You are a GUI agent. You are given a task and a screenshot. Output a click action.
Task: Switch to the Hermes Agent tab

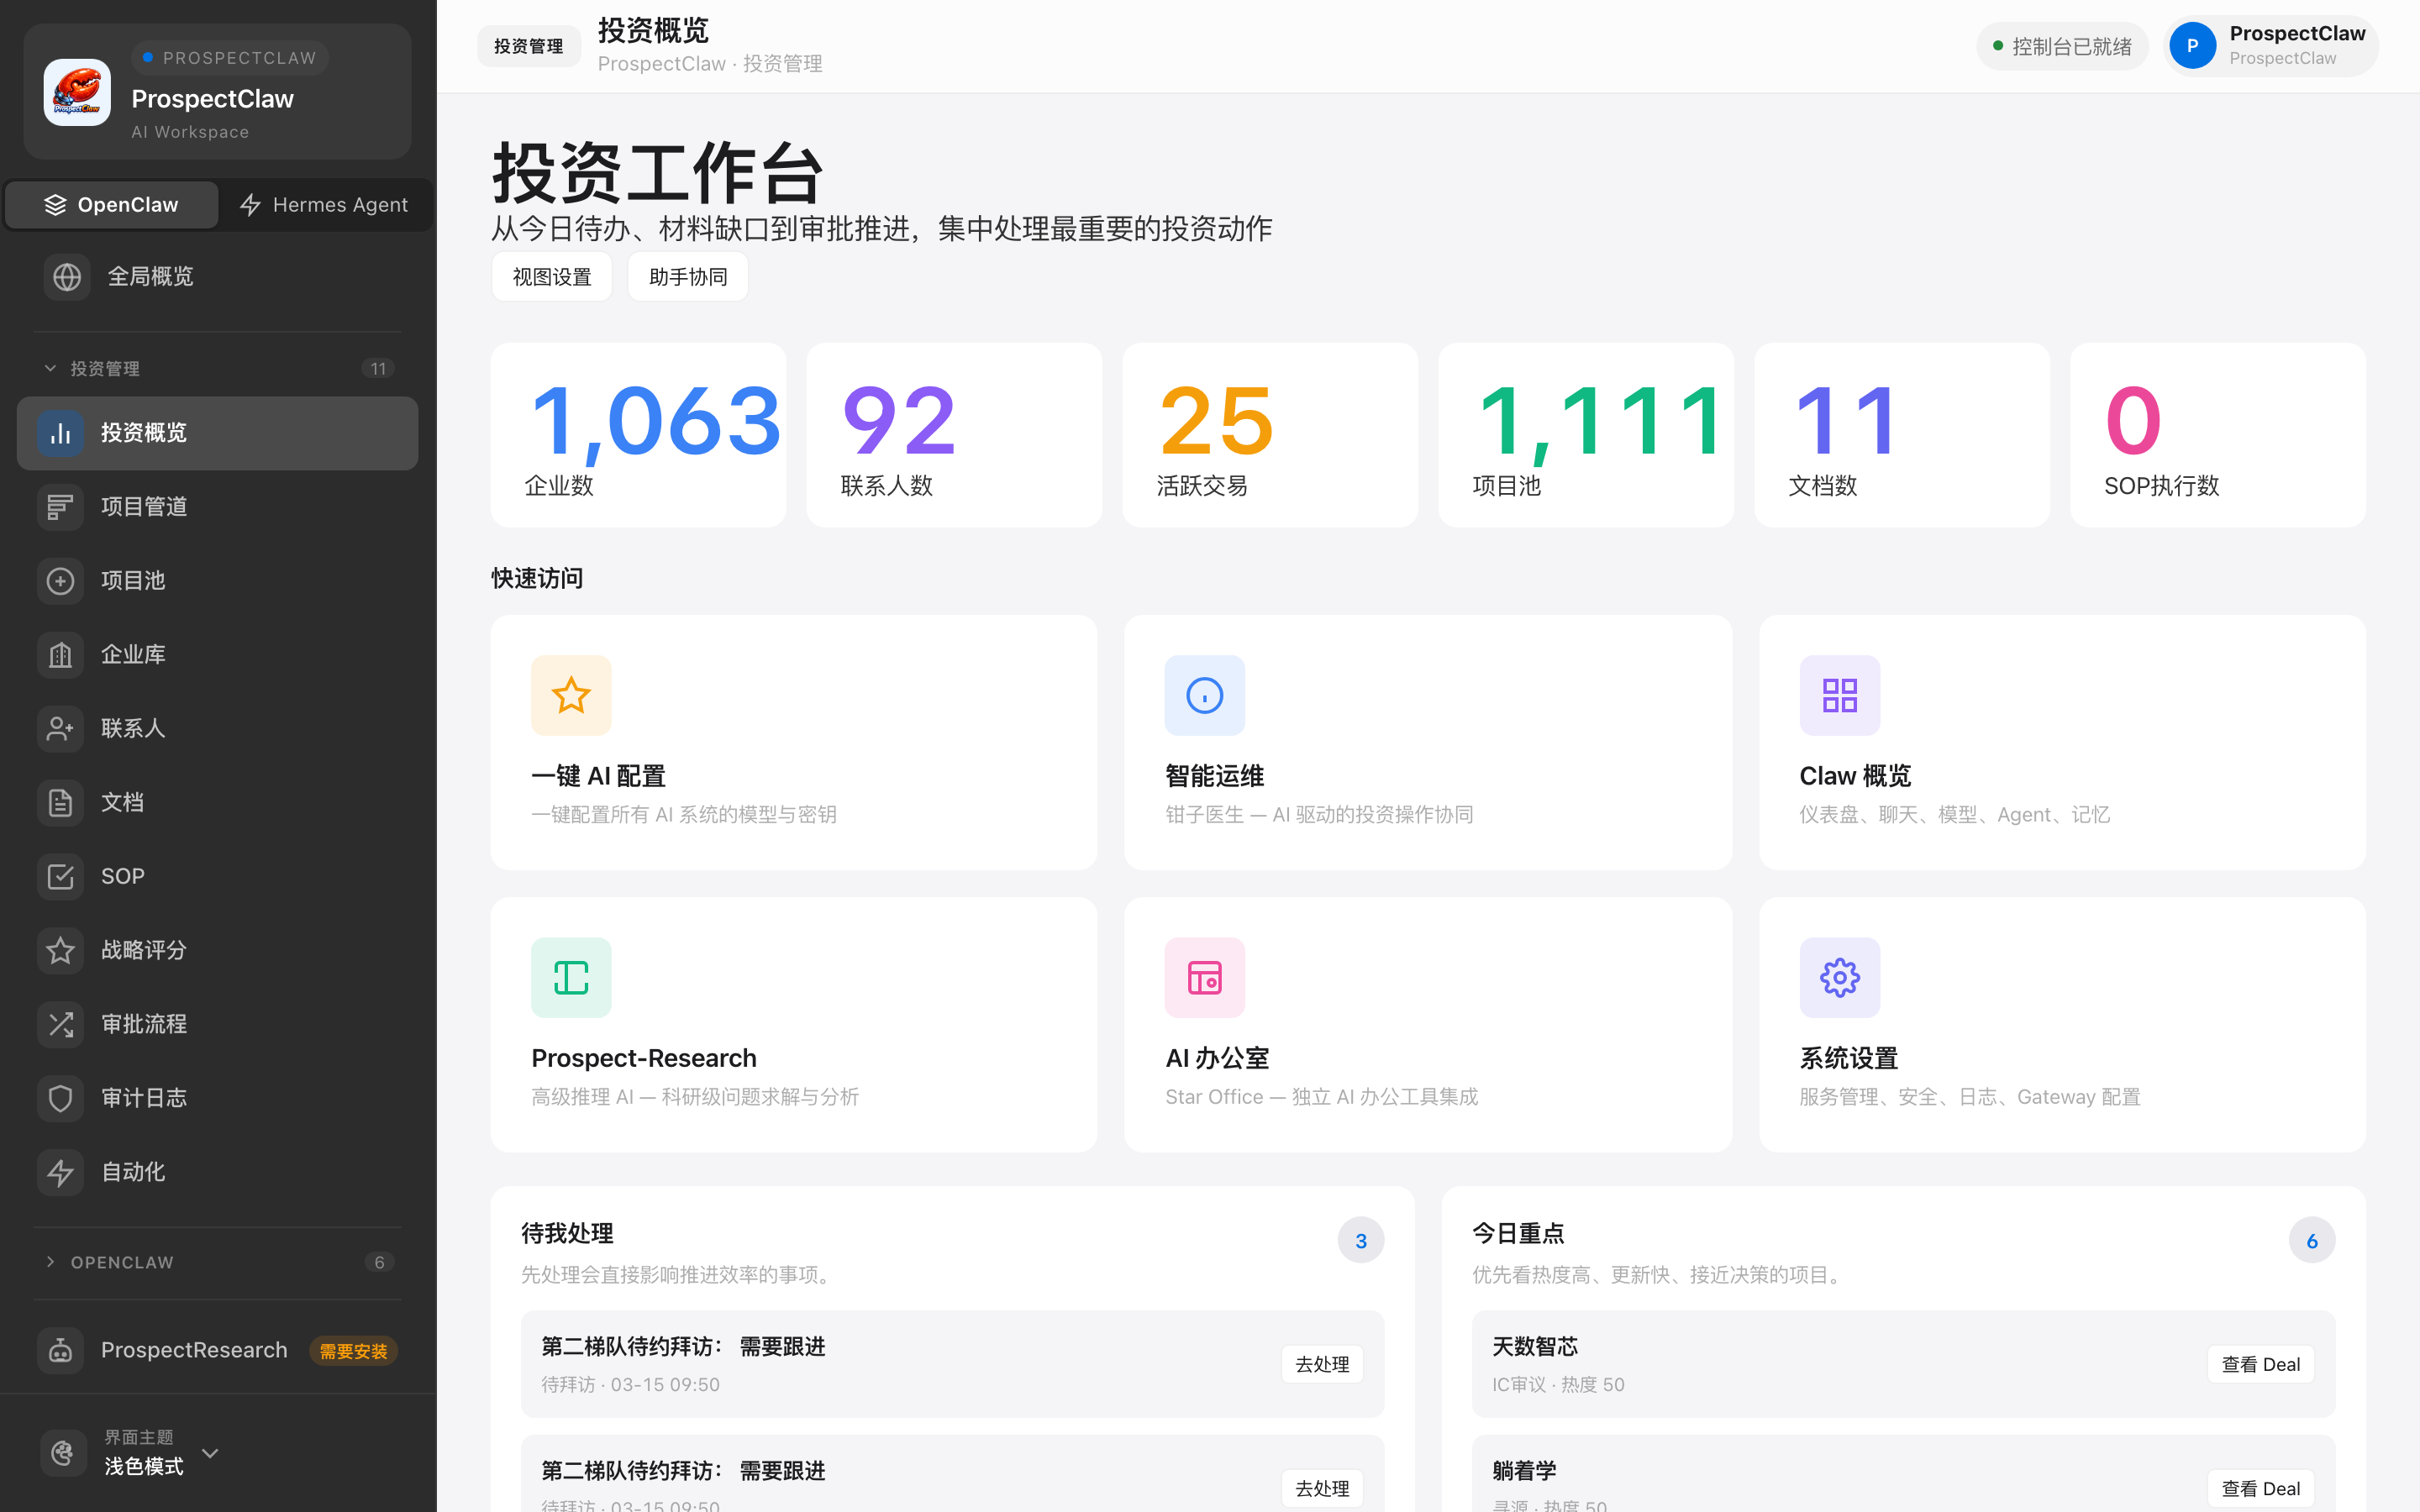click(x=325, y=204)
